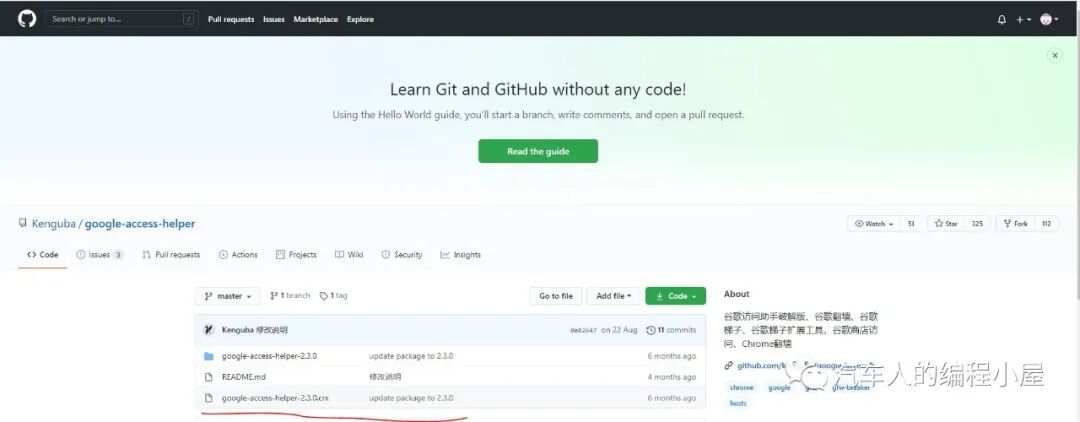1080x422 pixels.
Task: Select the Code tab
Action: [43, 255]
